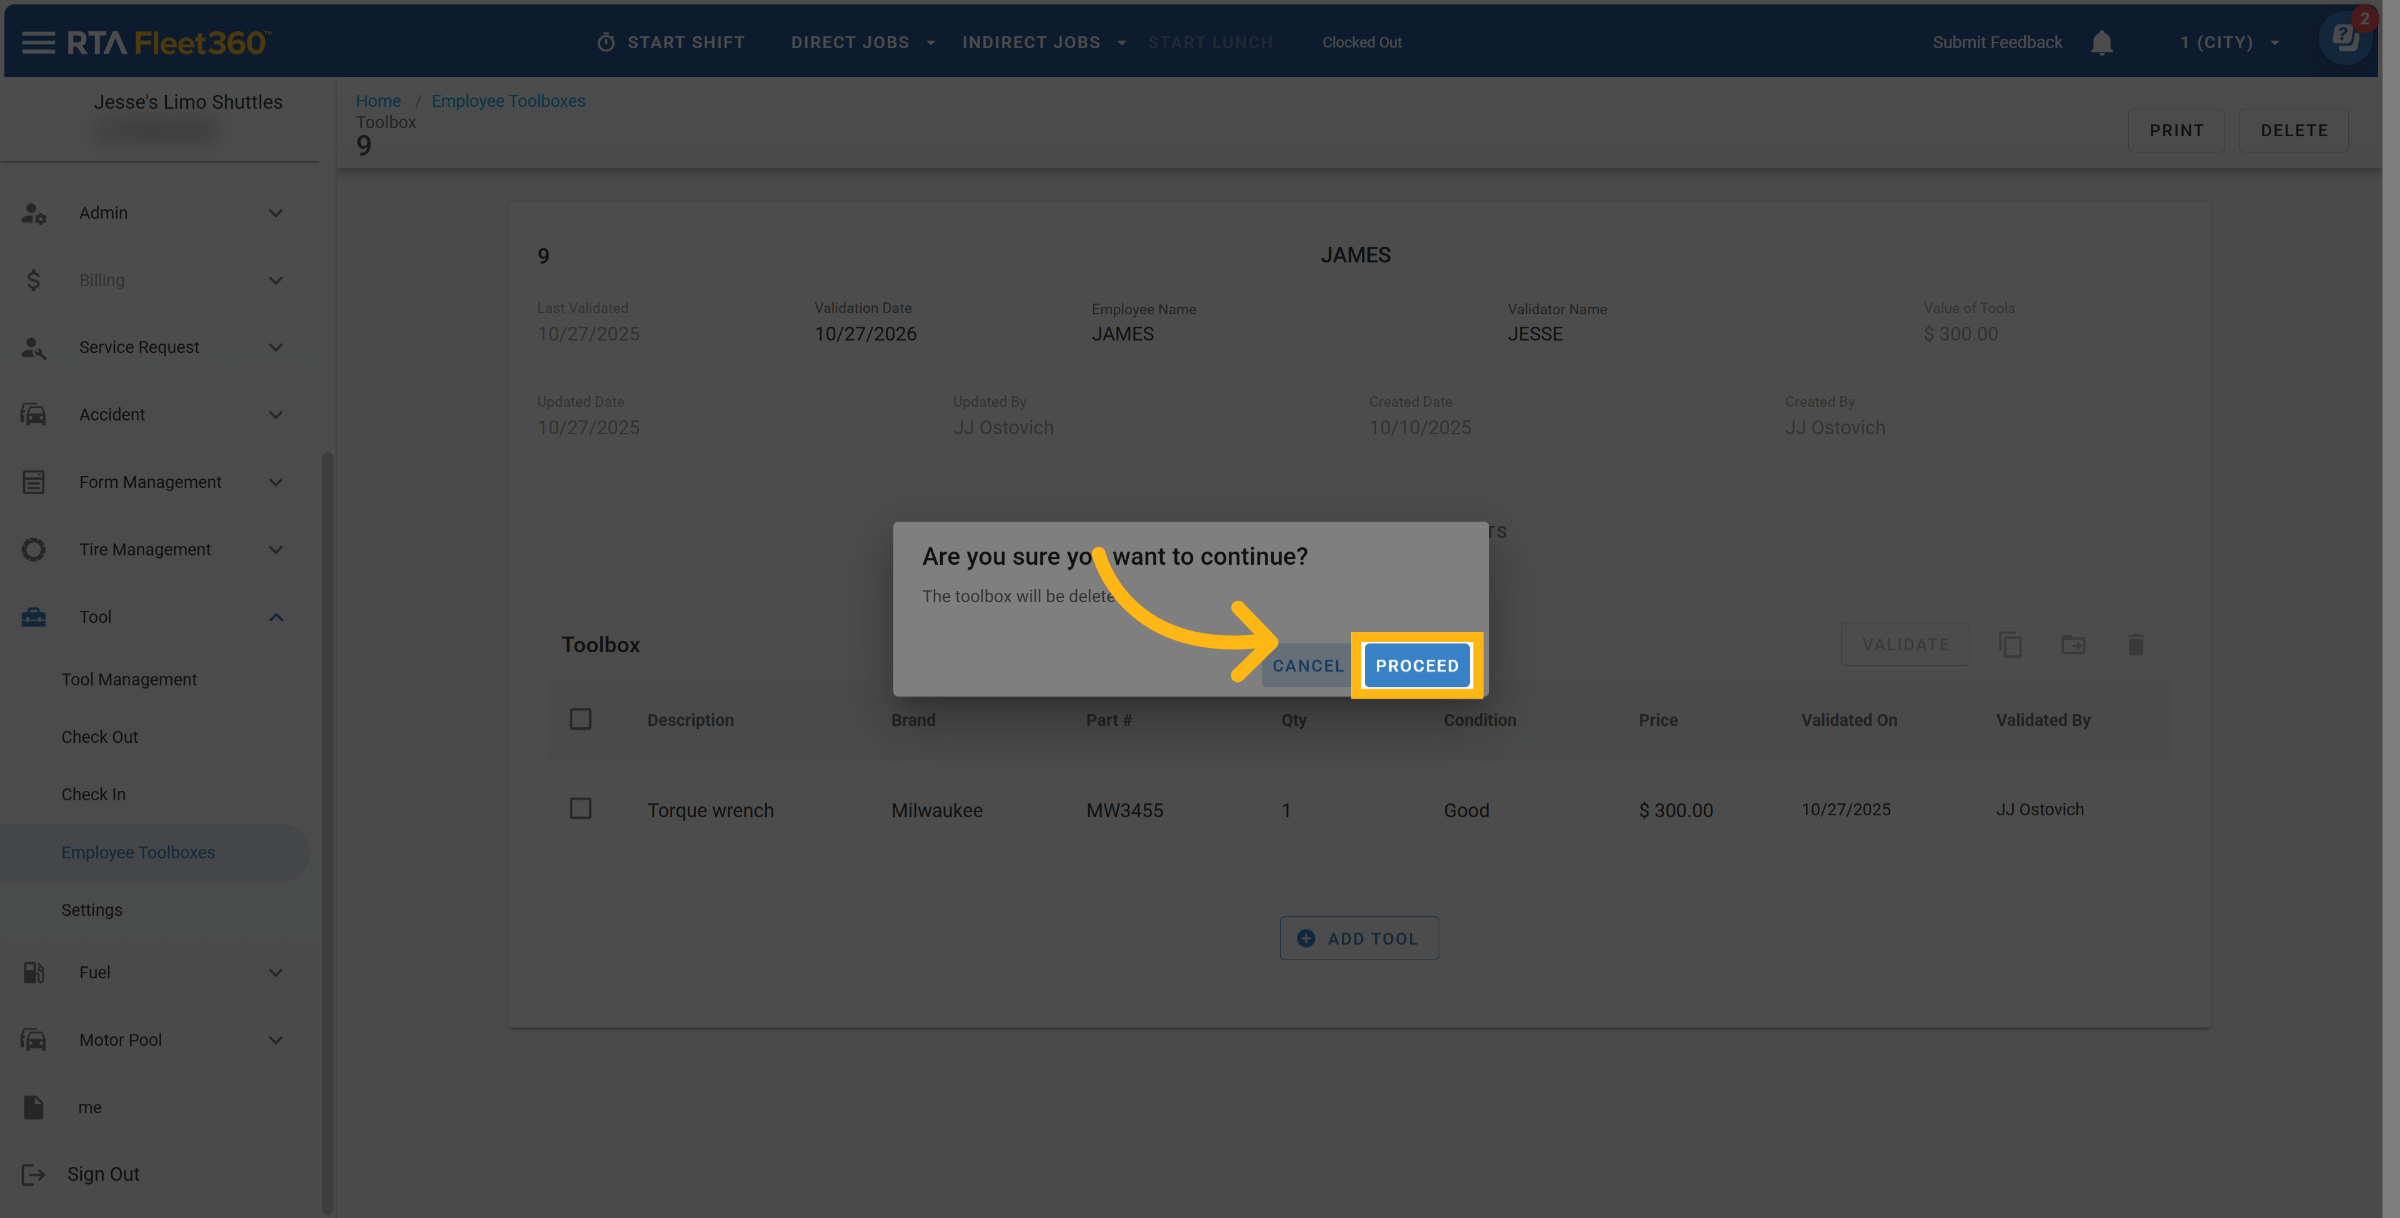Screen dimensions: 2400x1218
Task: Click the Employee Toolboxes breadcrumb link
Action: (508, 101)
